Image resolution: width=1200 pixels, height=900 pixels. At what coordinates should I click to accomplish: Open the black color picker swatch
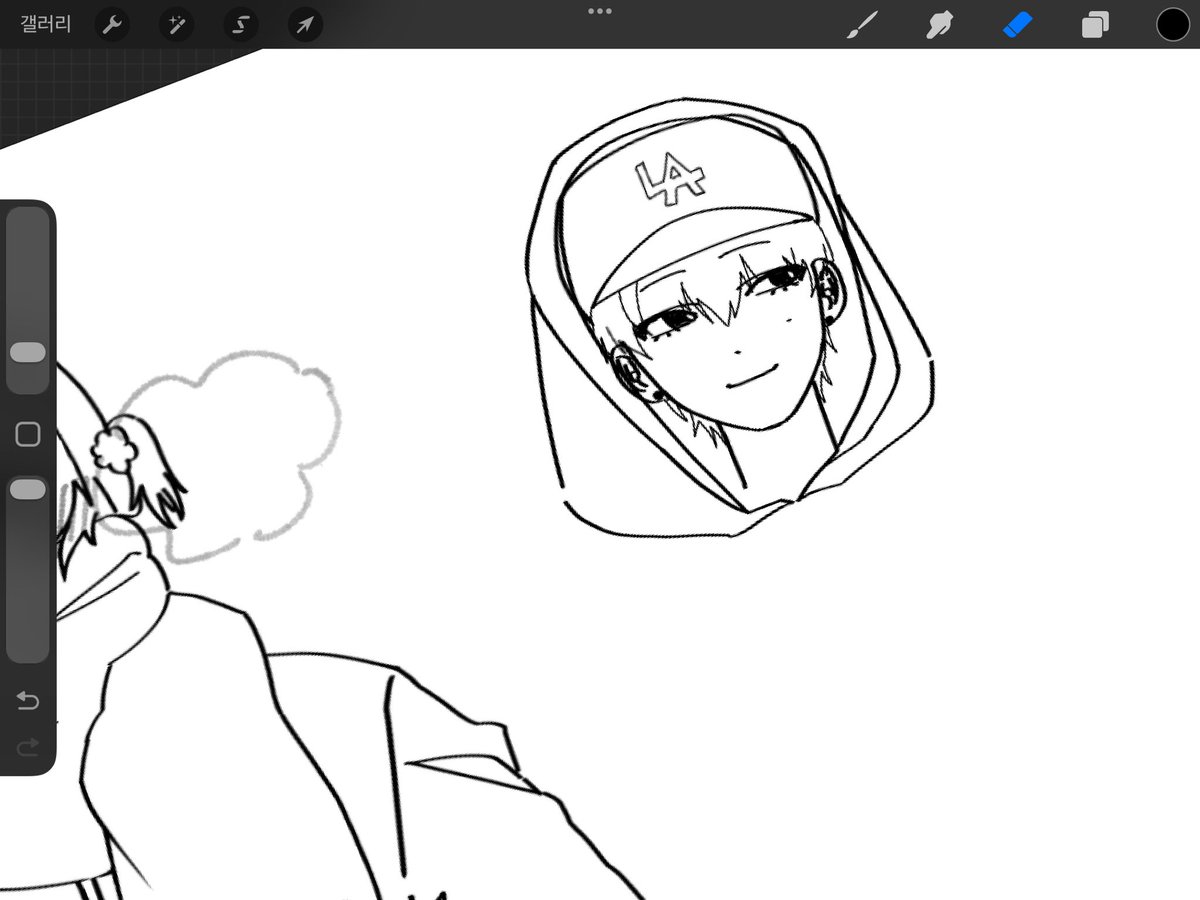click(x=1173, y=24)
